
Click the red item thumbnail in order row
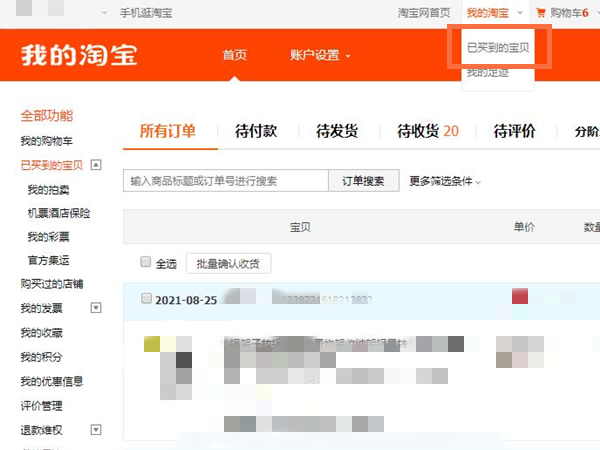tap(519, 296)
